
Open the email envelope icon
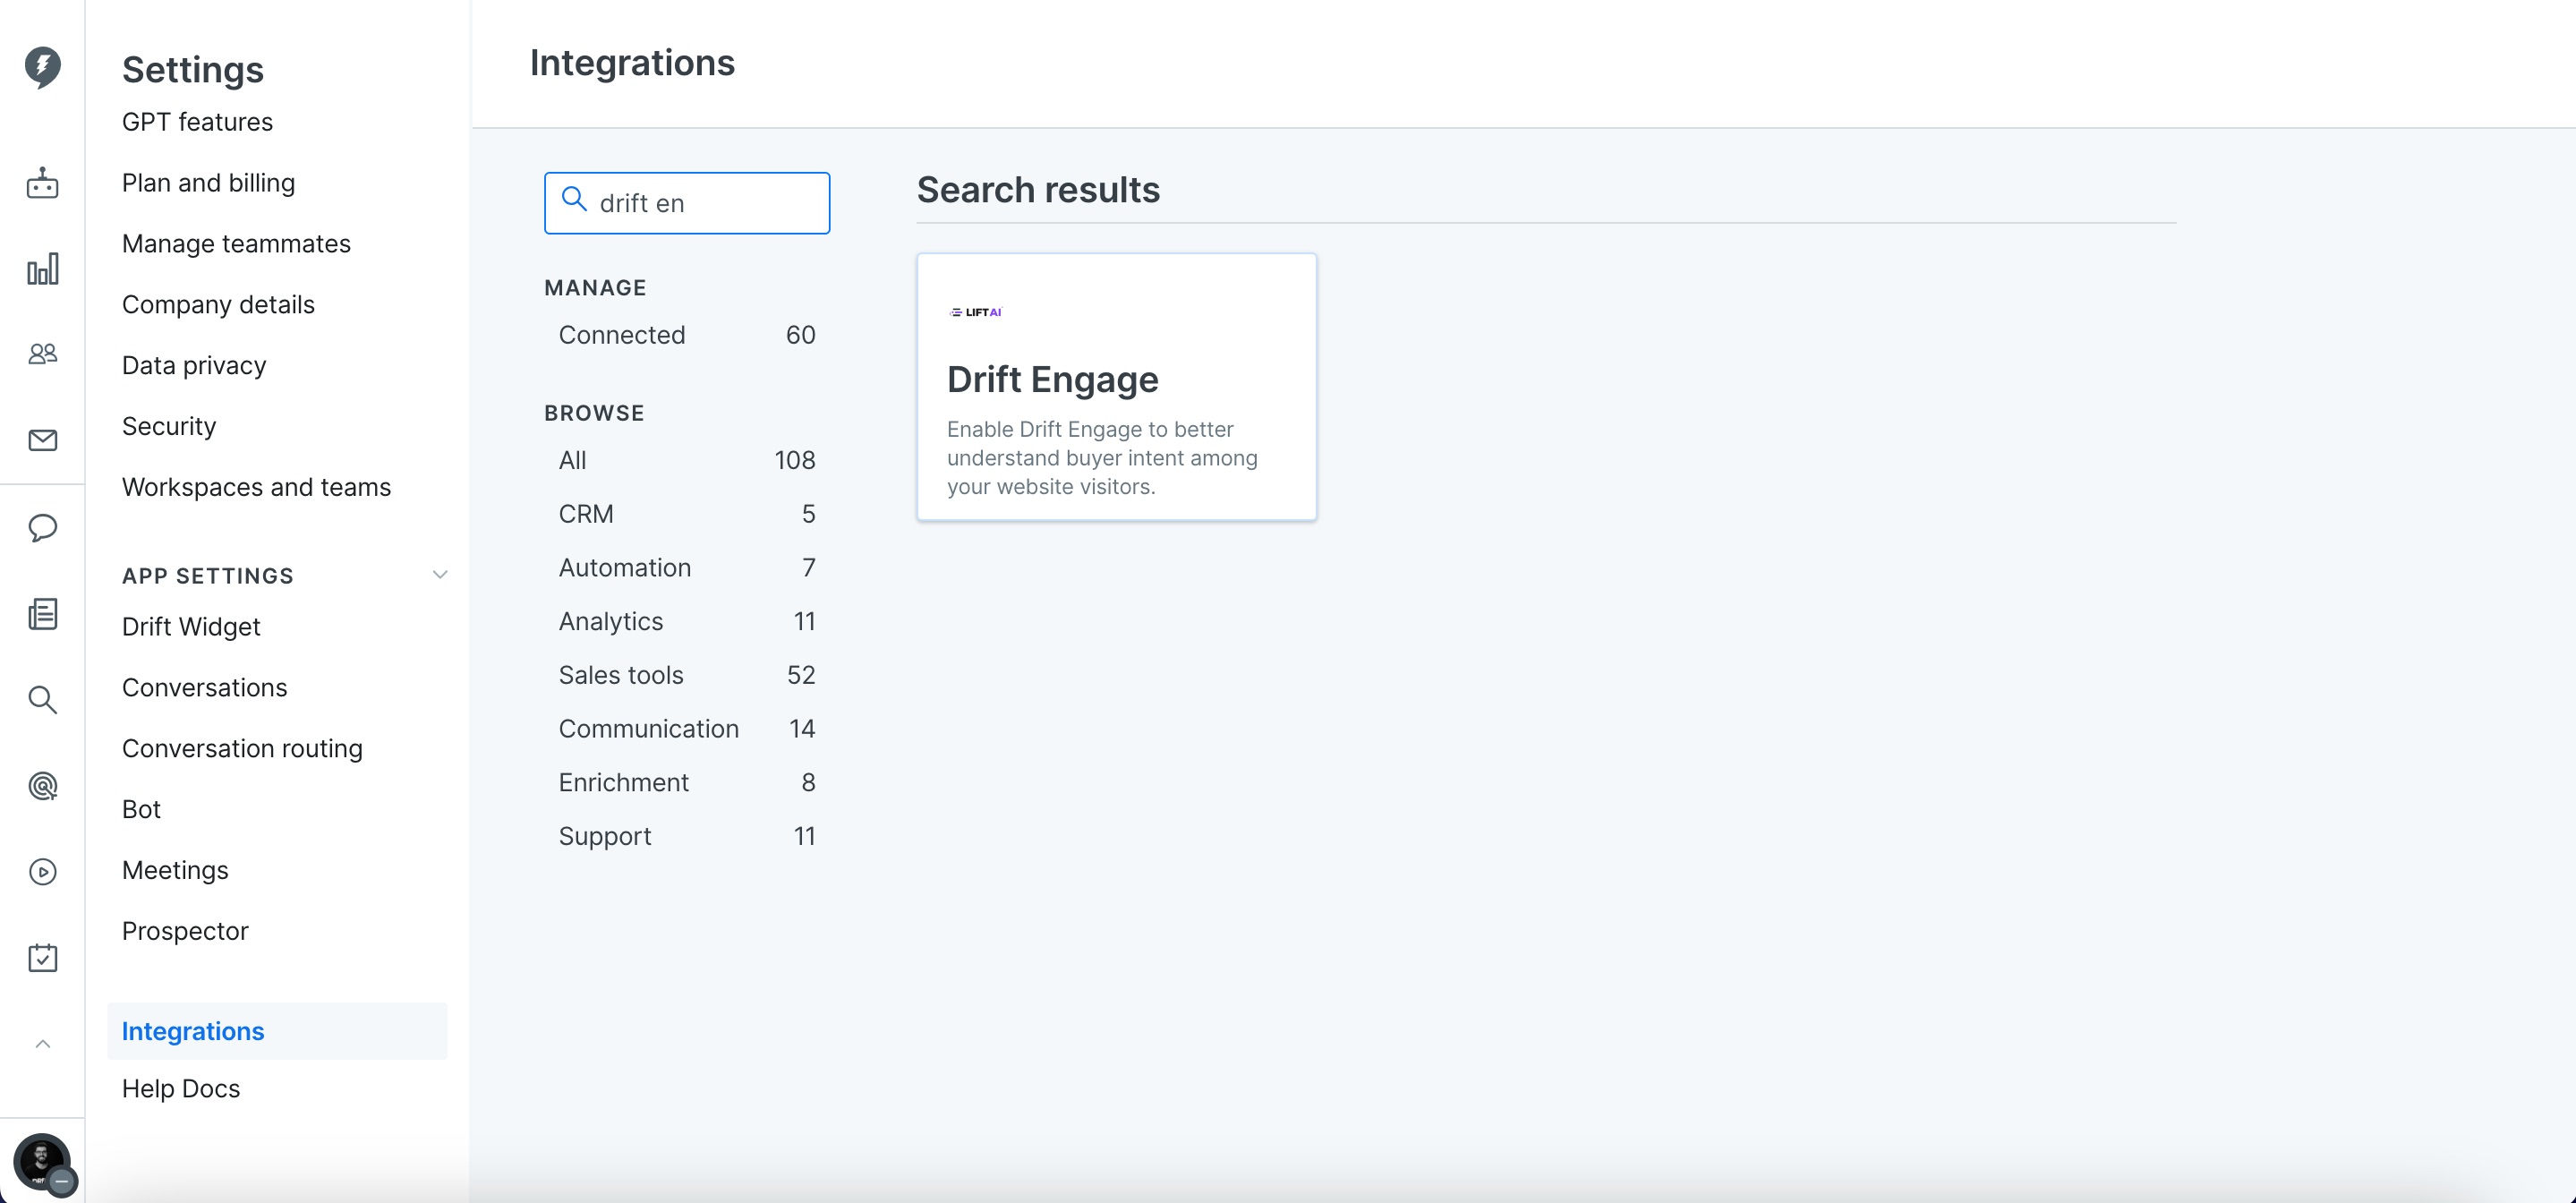(42, 440)
